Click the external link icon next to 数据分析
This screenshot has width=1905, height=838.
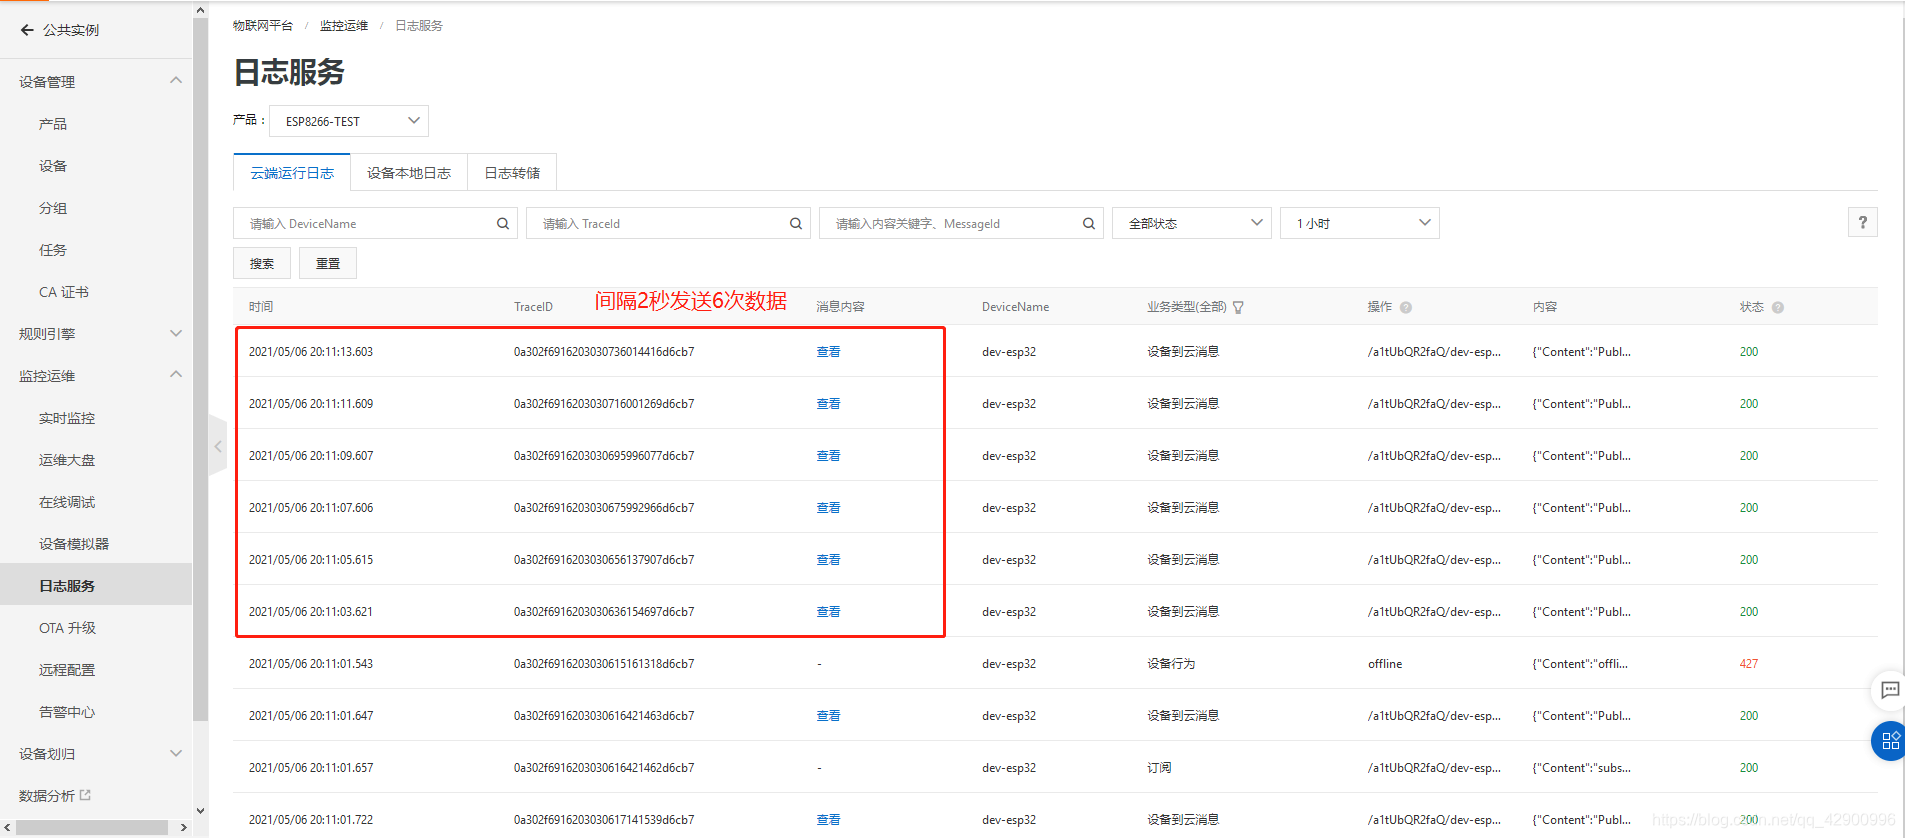[85, 795]
